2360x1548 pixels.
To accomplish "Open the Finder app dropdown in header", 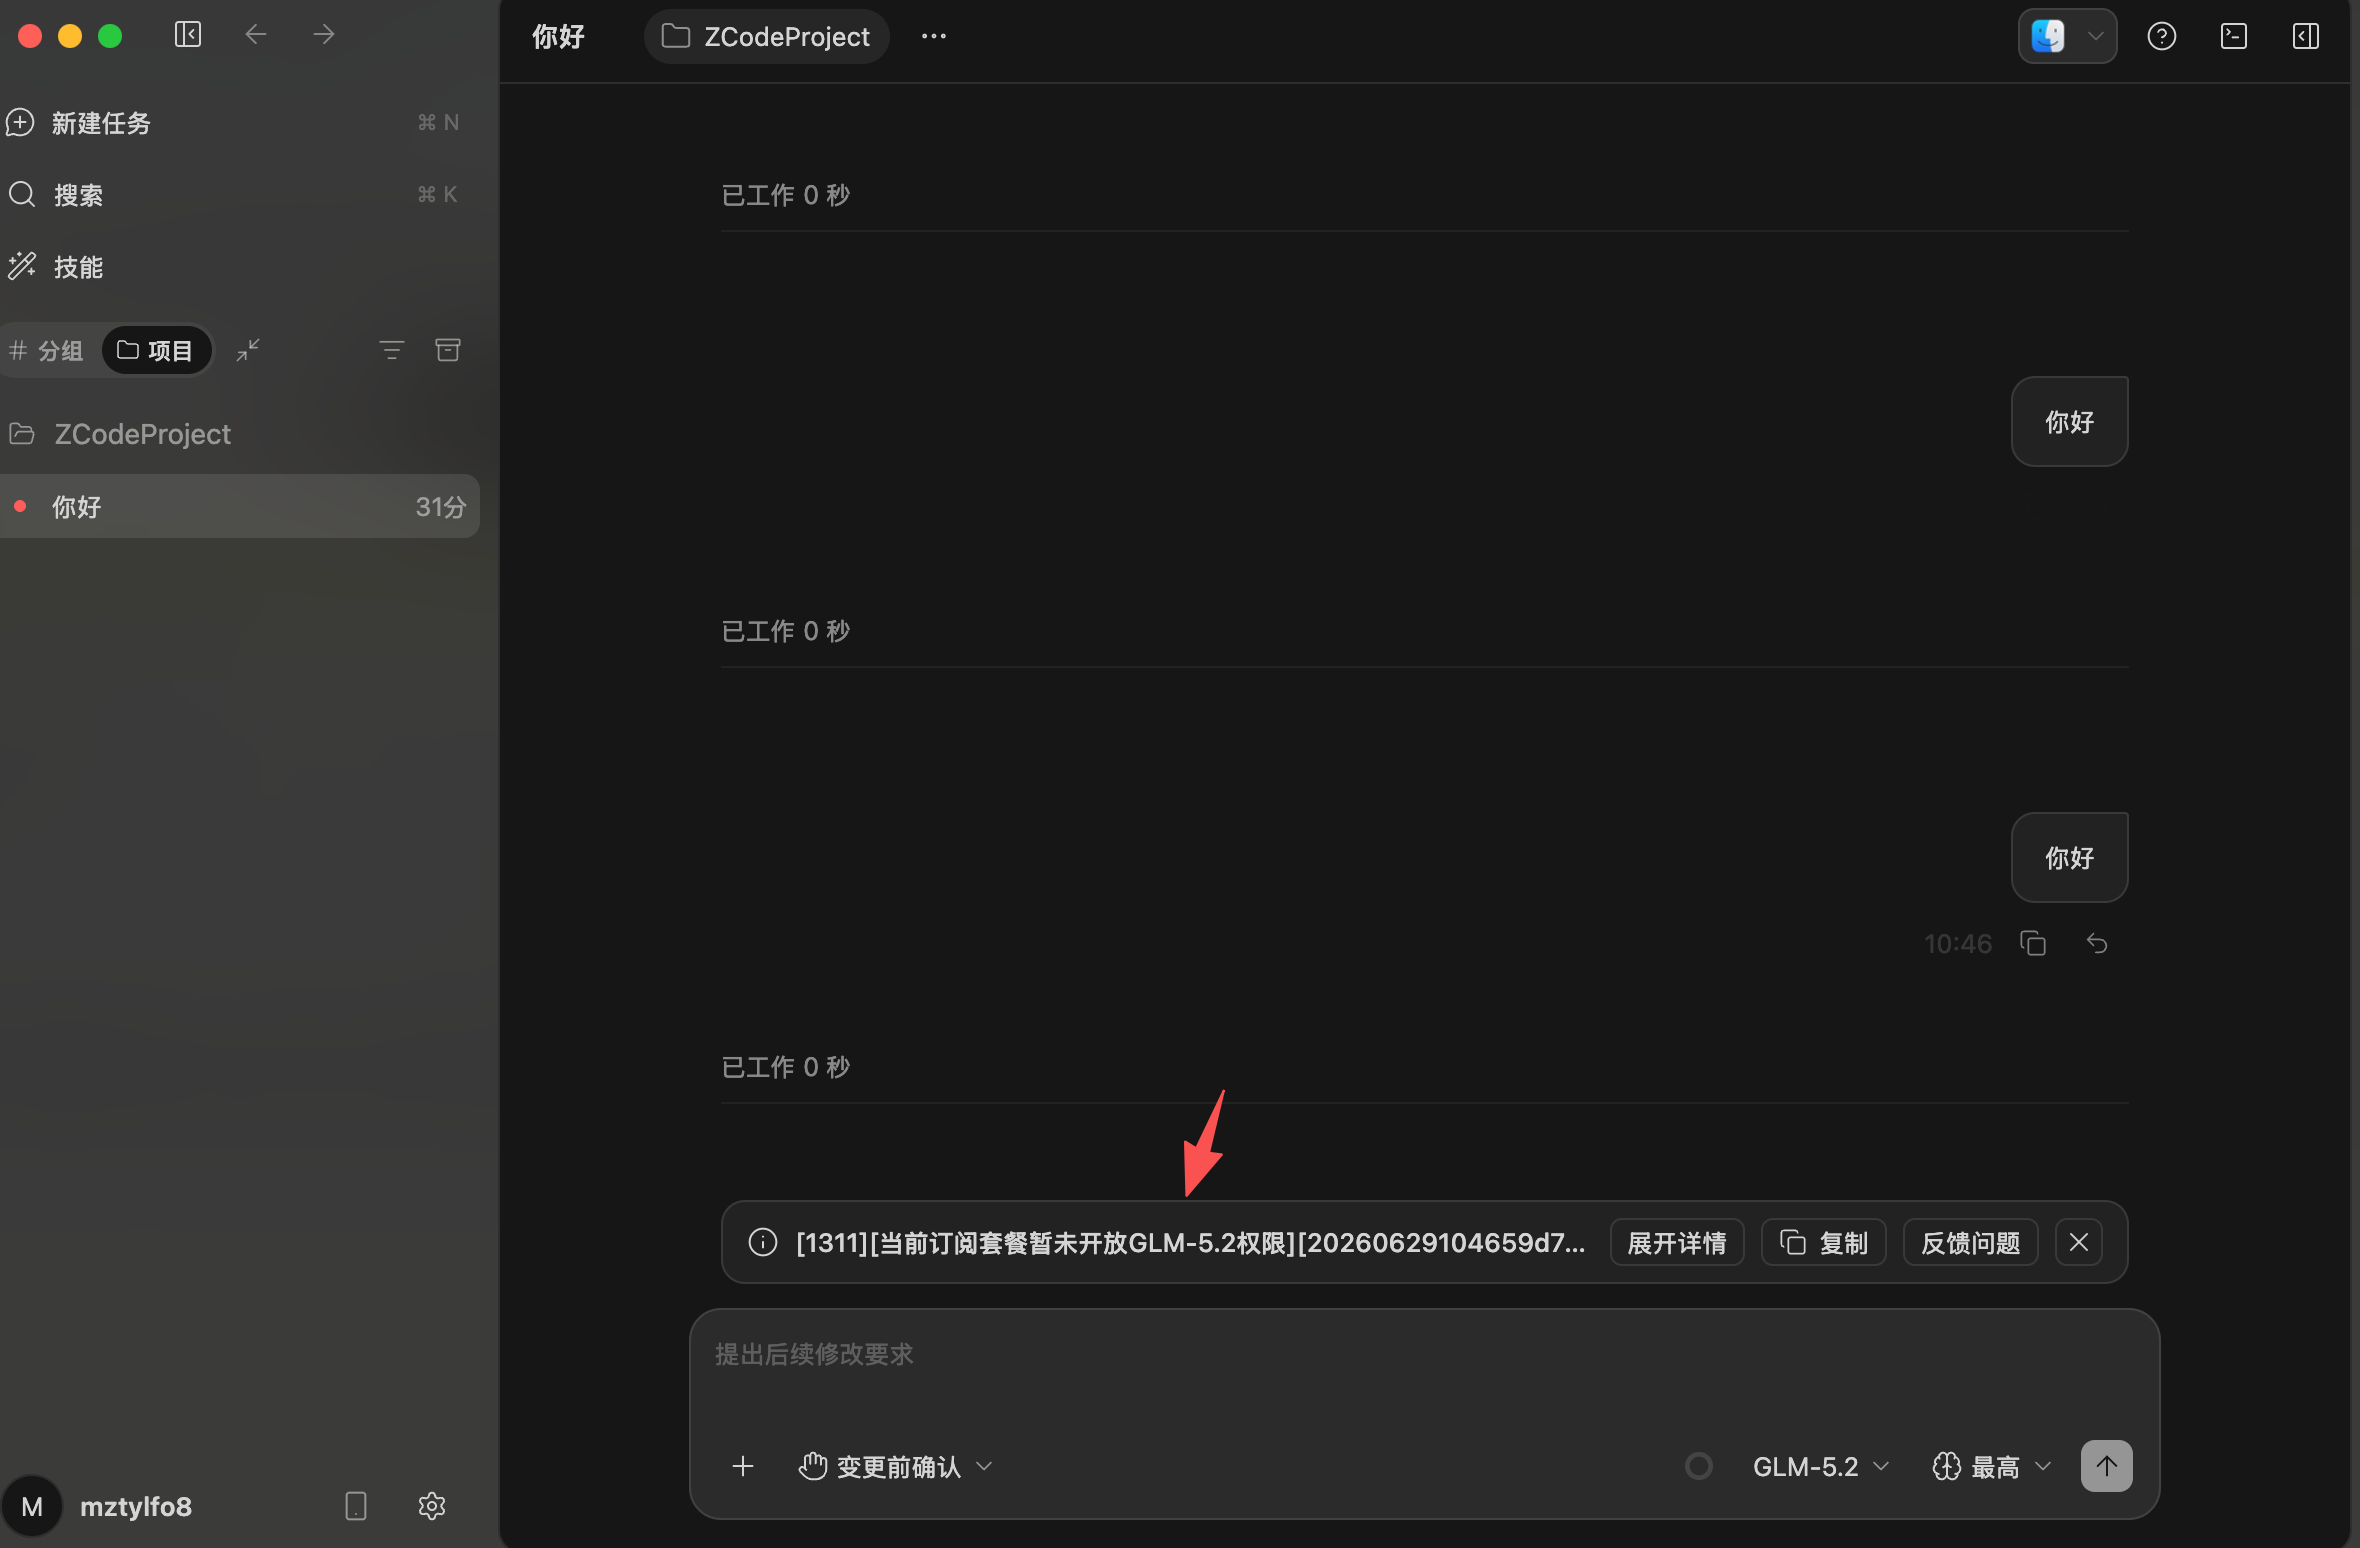I will [2067, 36].
